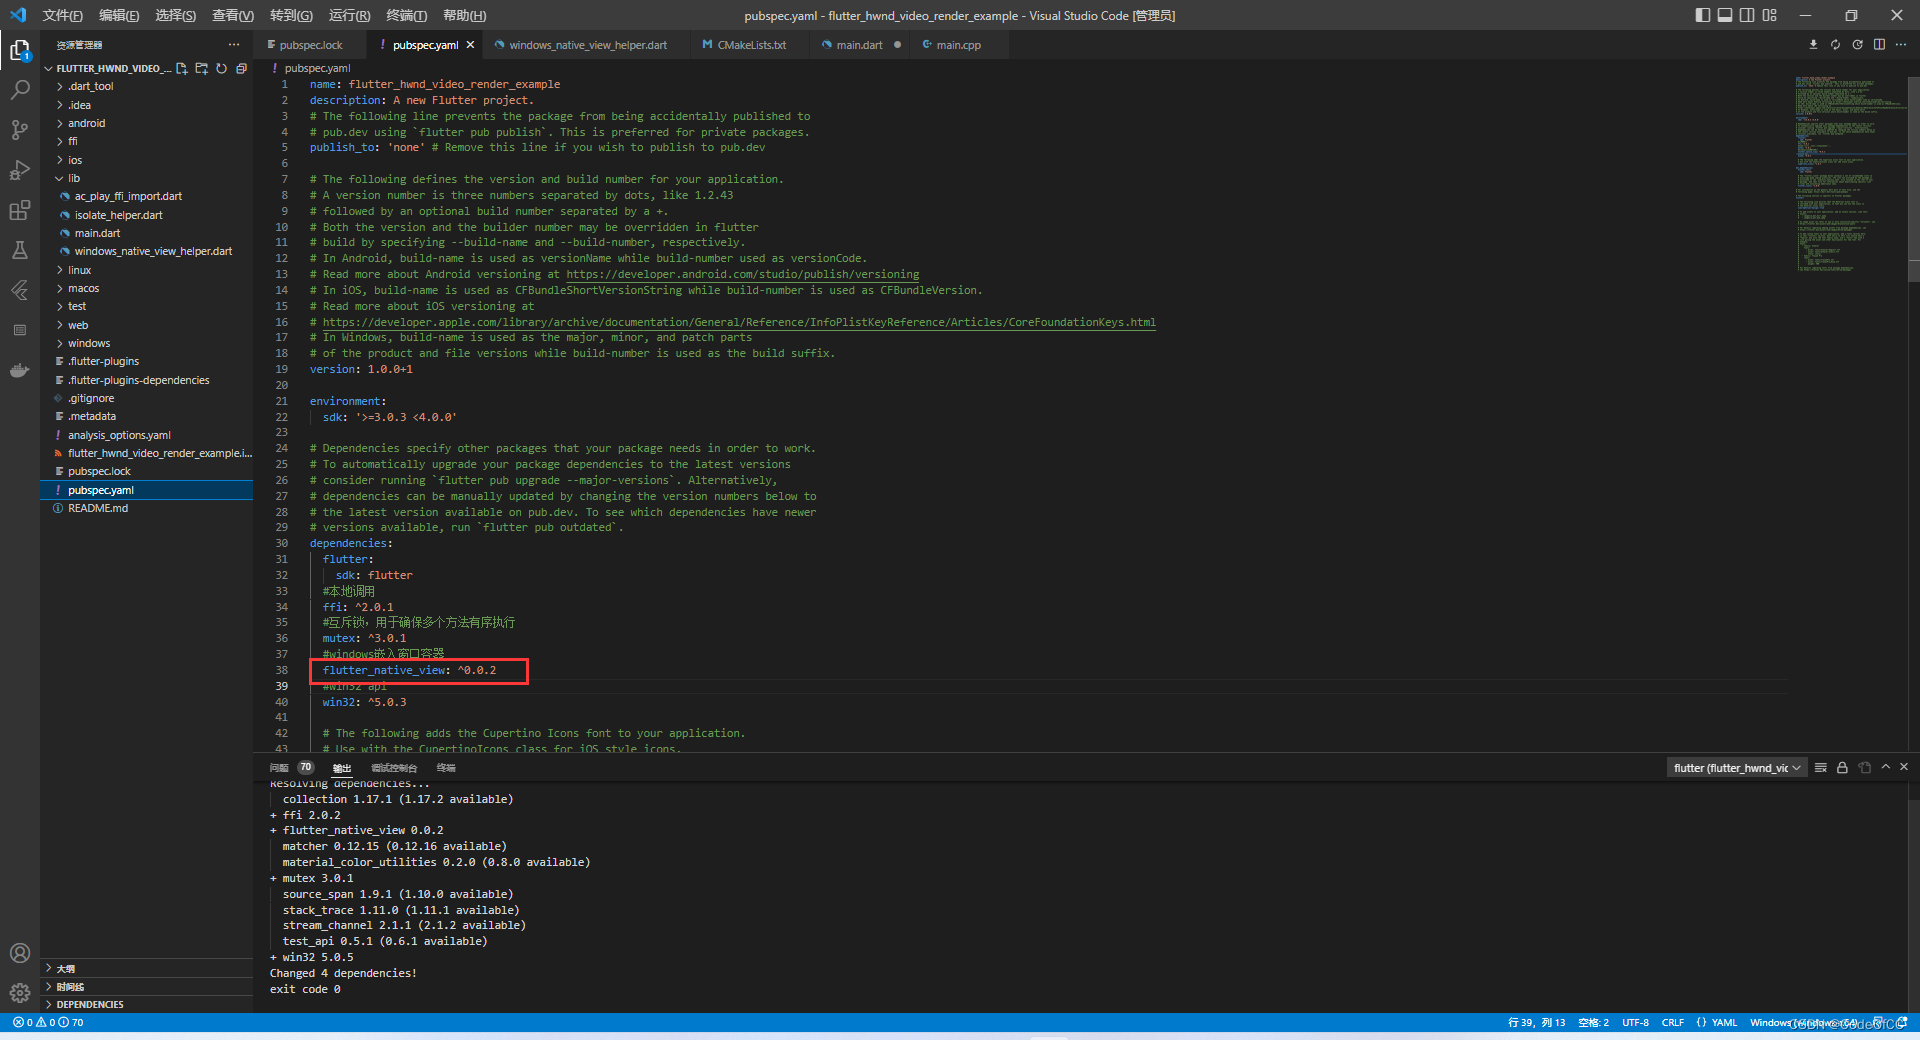Open editor More Actions ellipsis
Image resolution: width=1920 pixels, height=1040 pixels.
click(1901, 44)
